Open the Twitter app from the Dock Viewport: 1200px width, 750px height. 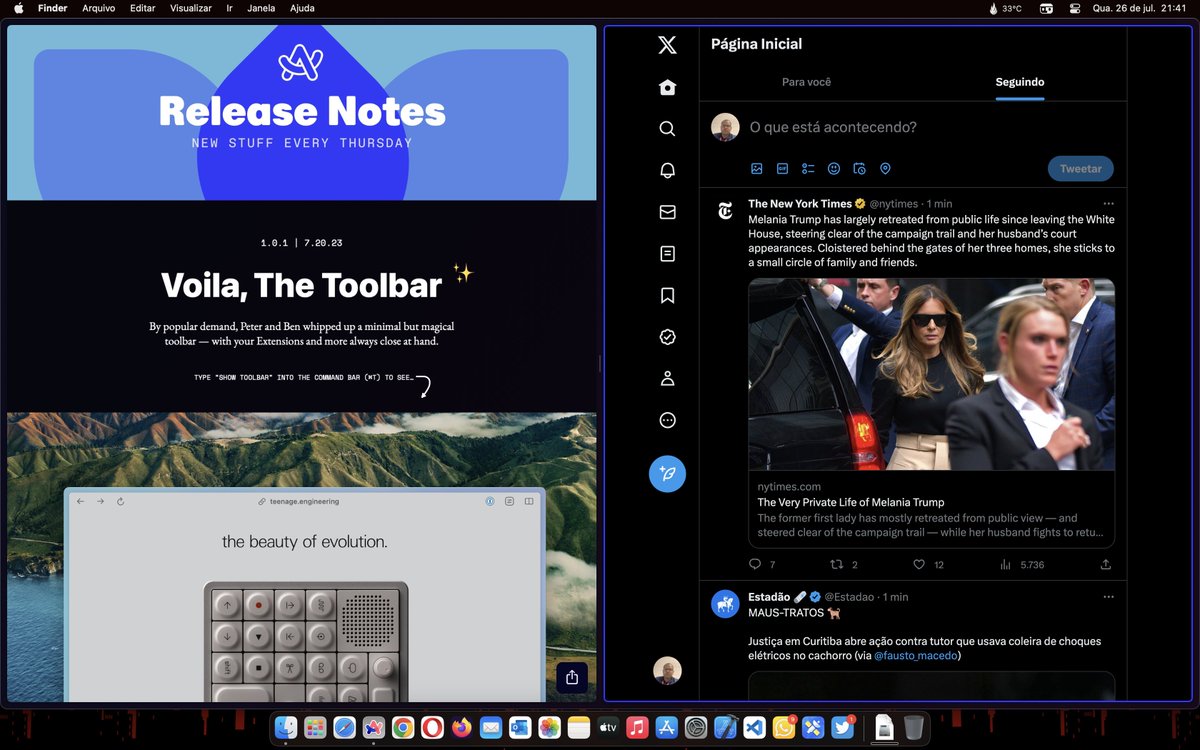coord(842,728)
